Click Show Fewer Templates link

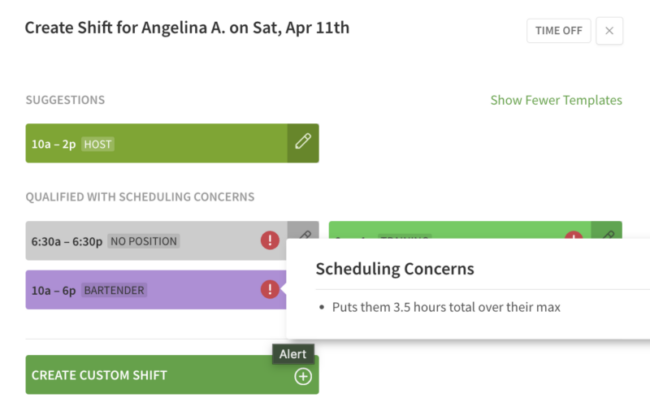(x=556, y=100)
